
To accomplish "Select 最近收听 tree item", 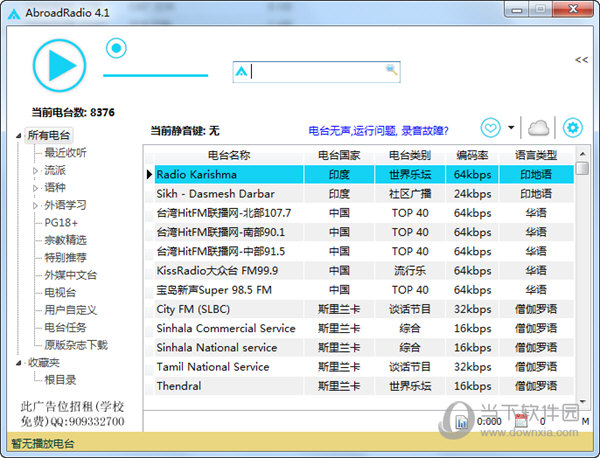I will [65, 153].
